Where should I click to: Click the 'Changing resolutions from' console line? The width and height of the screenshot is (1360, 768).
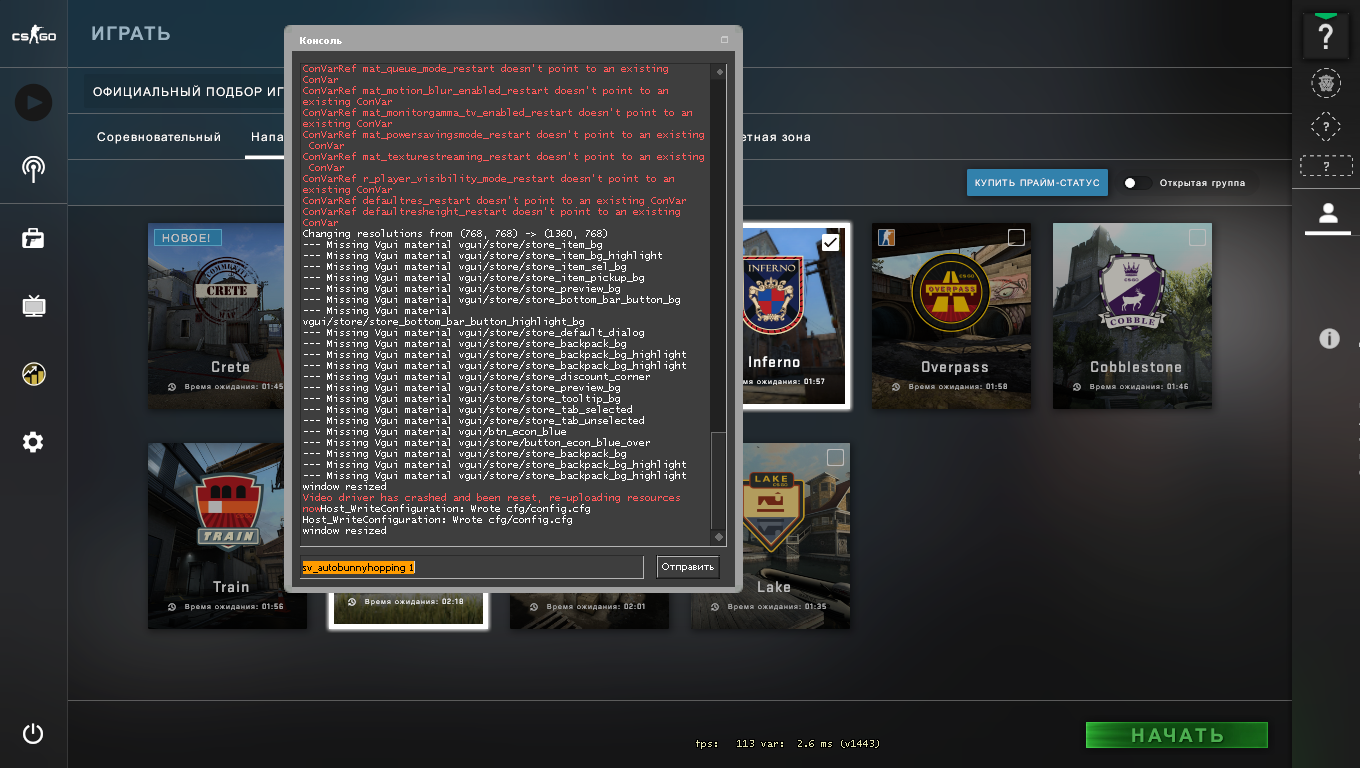(x=455, y=234)
